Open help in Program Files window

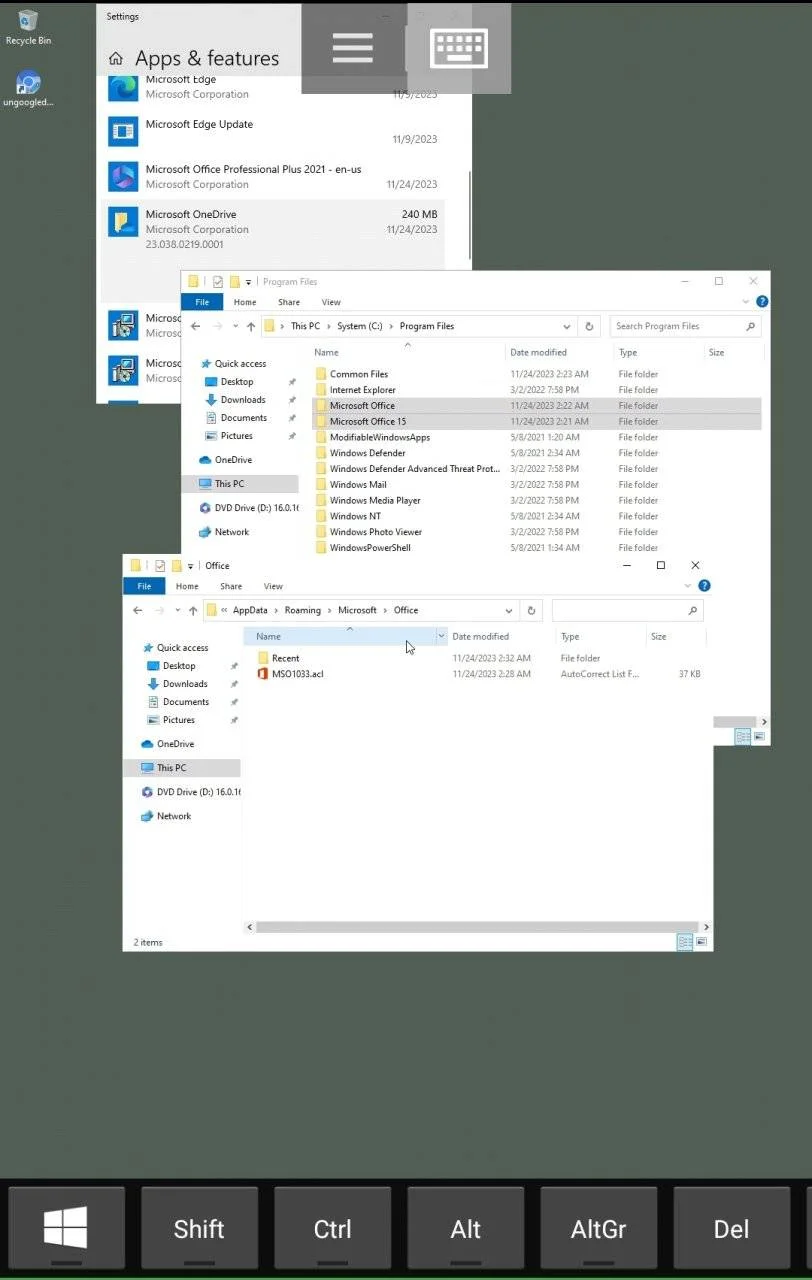(x=762, y=301)
